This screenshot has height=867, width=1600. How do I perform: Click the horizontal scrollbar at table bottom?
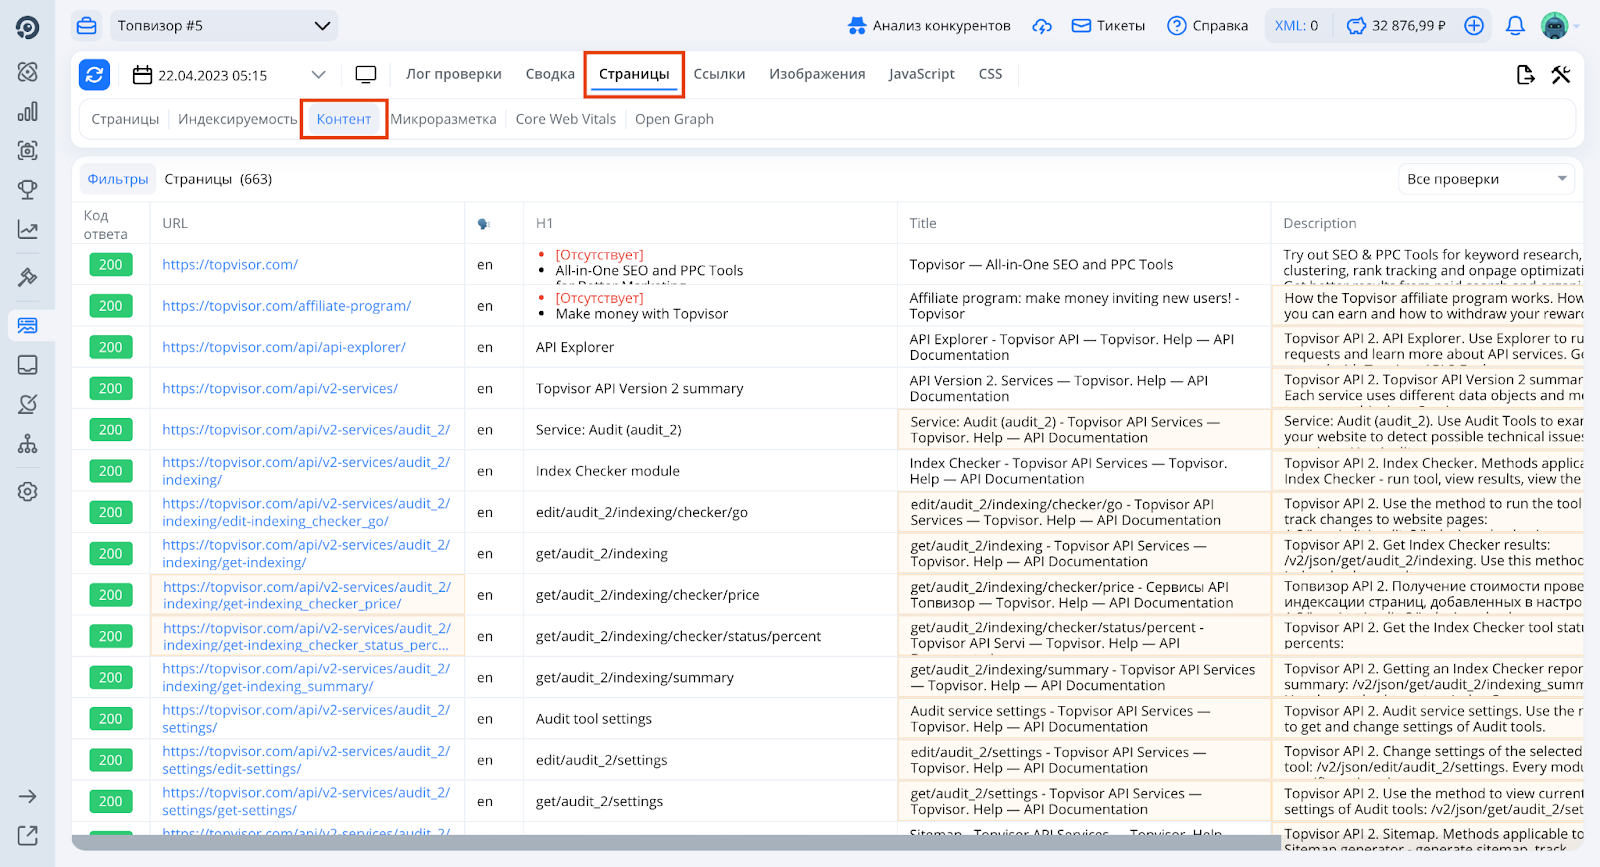676,842
